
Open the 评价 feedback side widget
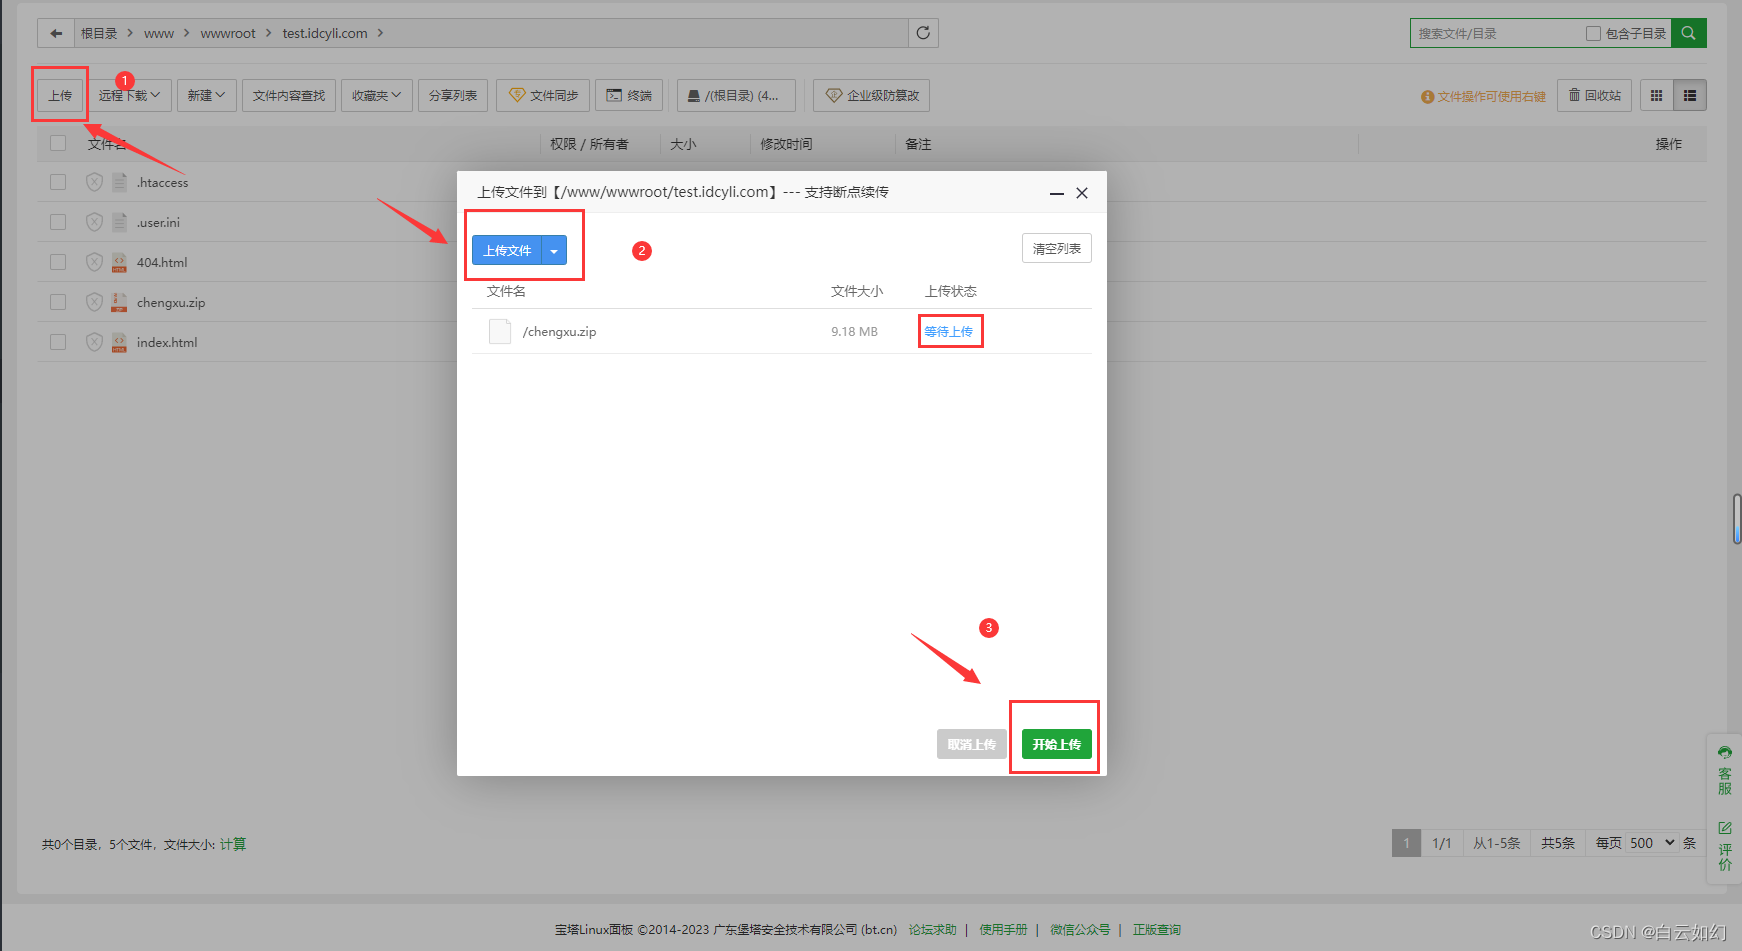click(x=1725, y=846)
